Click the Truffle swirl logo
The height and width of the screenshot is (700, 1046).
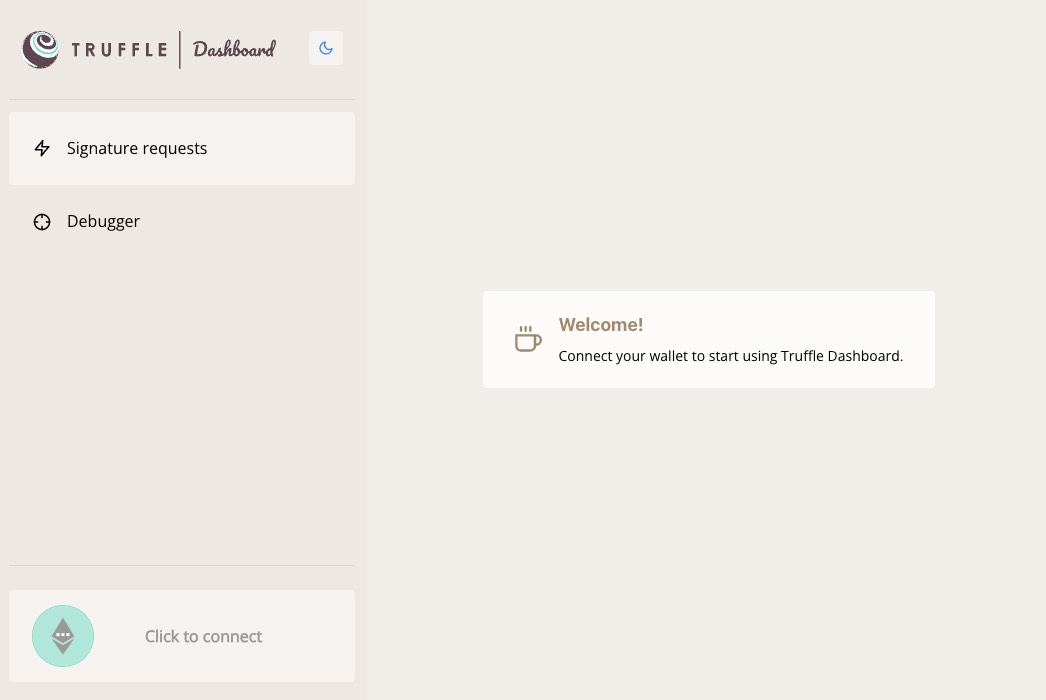click(40, 49)
